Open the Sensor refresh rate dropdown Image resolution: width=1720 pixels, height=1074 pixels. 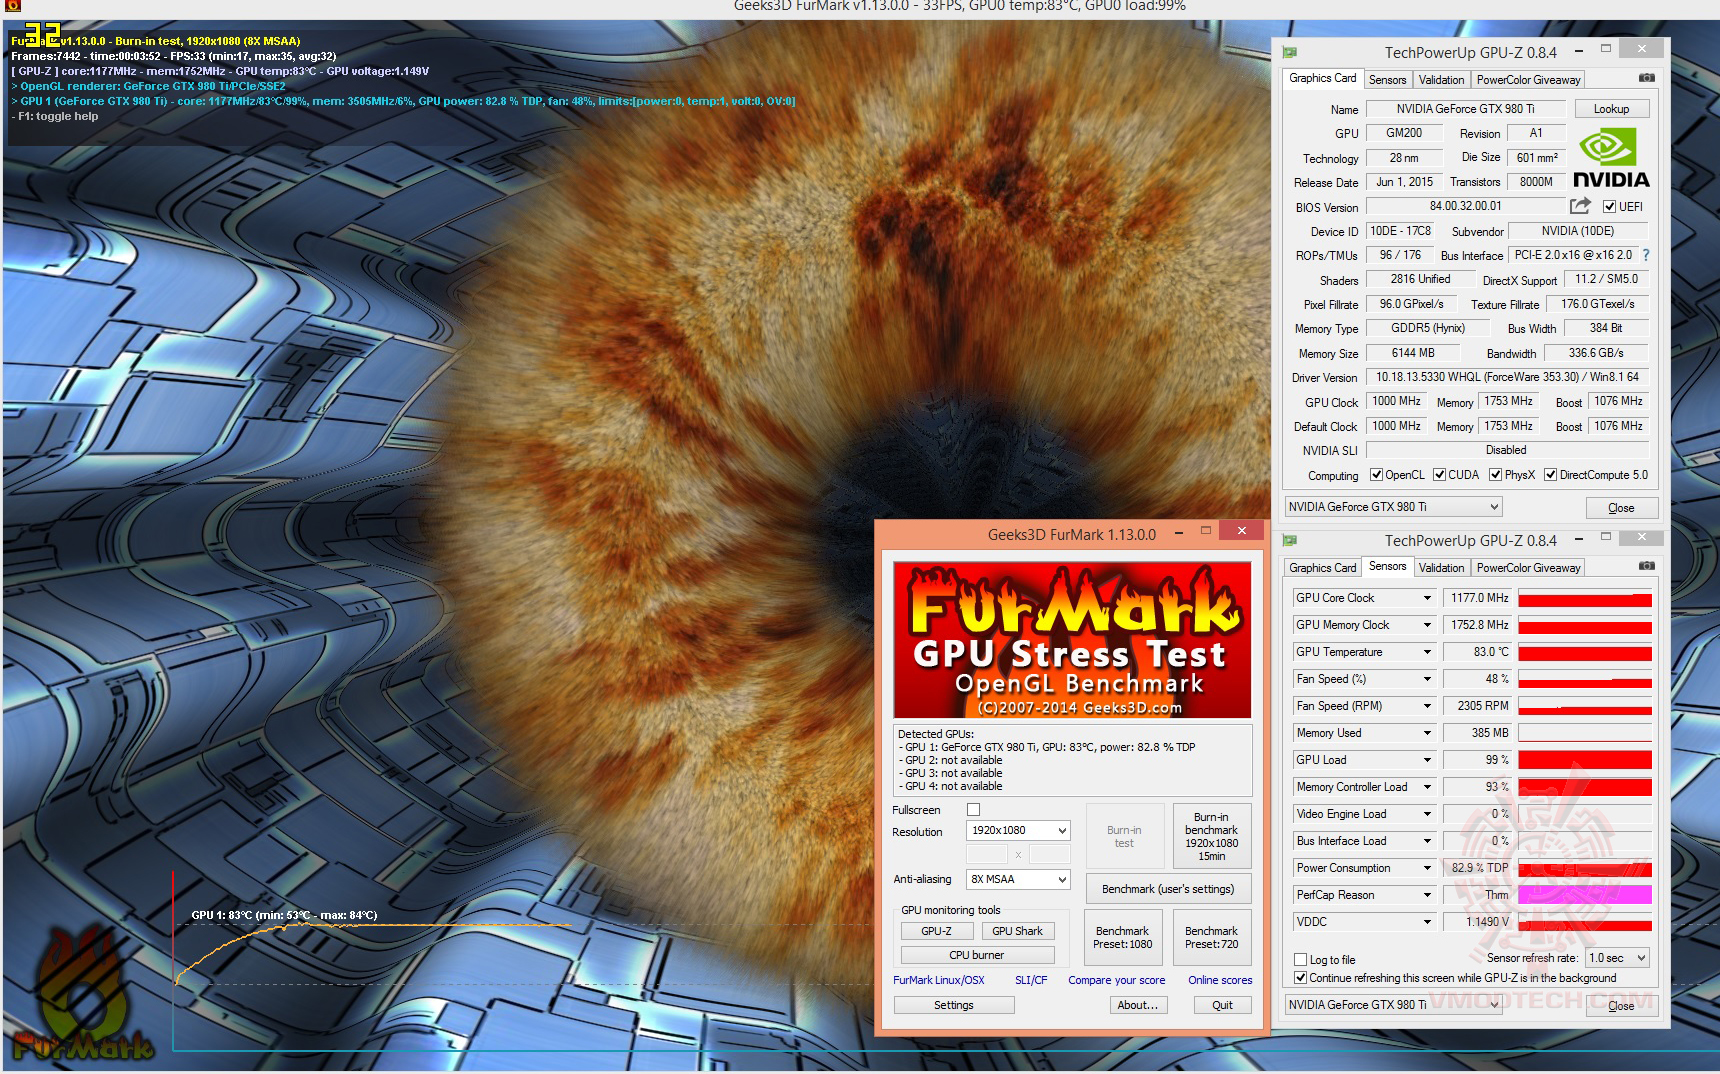(x=1617, y=958)
